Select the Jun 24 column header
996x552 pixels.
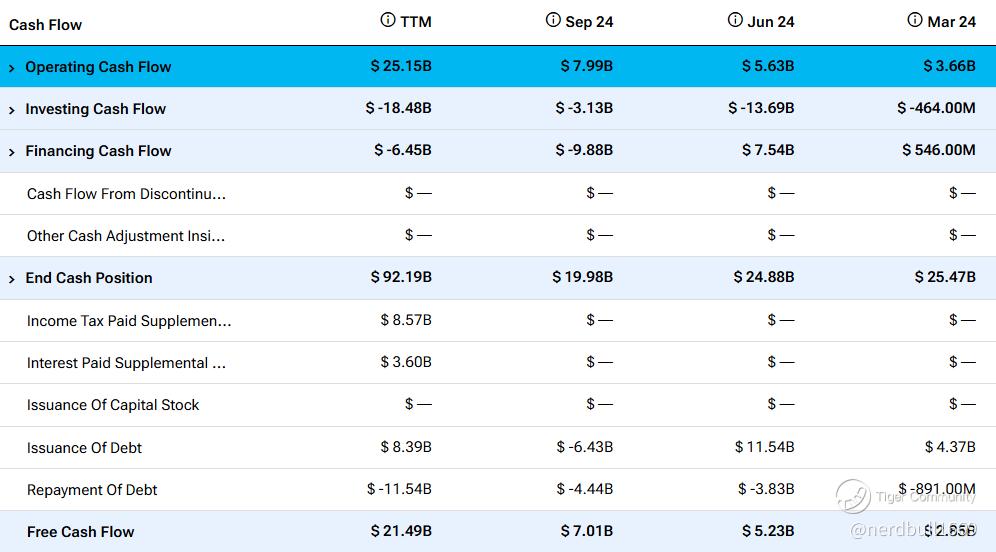[x=771, y=22]
